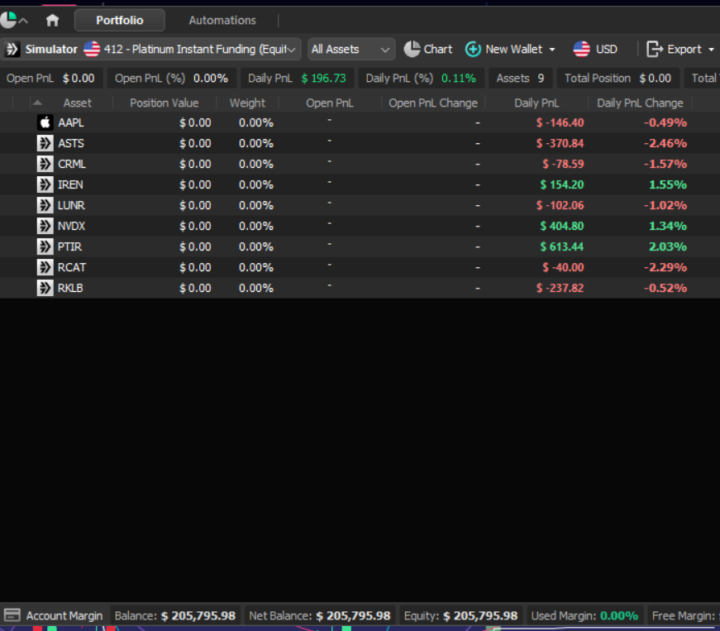Expand the All Assets filter dropdown
720x631 pixels.
351,49
